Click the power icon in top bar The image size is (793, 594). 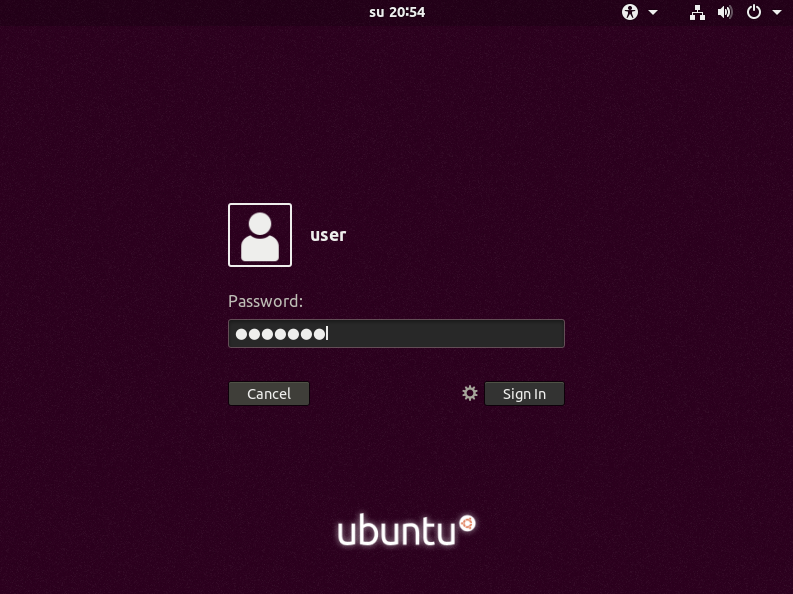point(754,12)
